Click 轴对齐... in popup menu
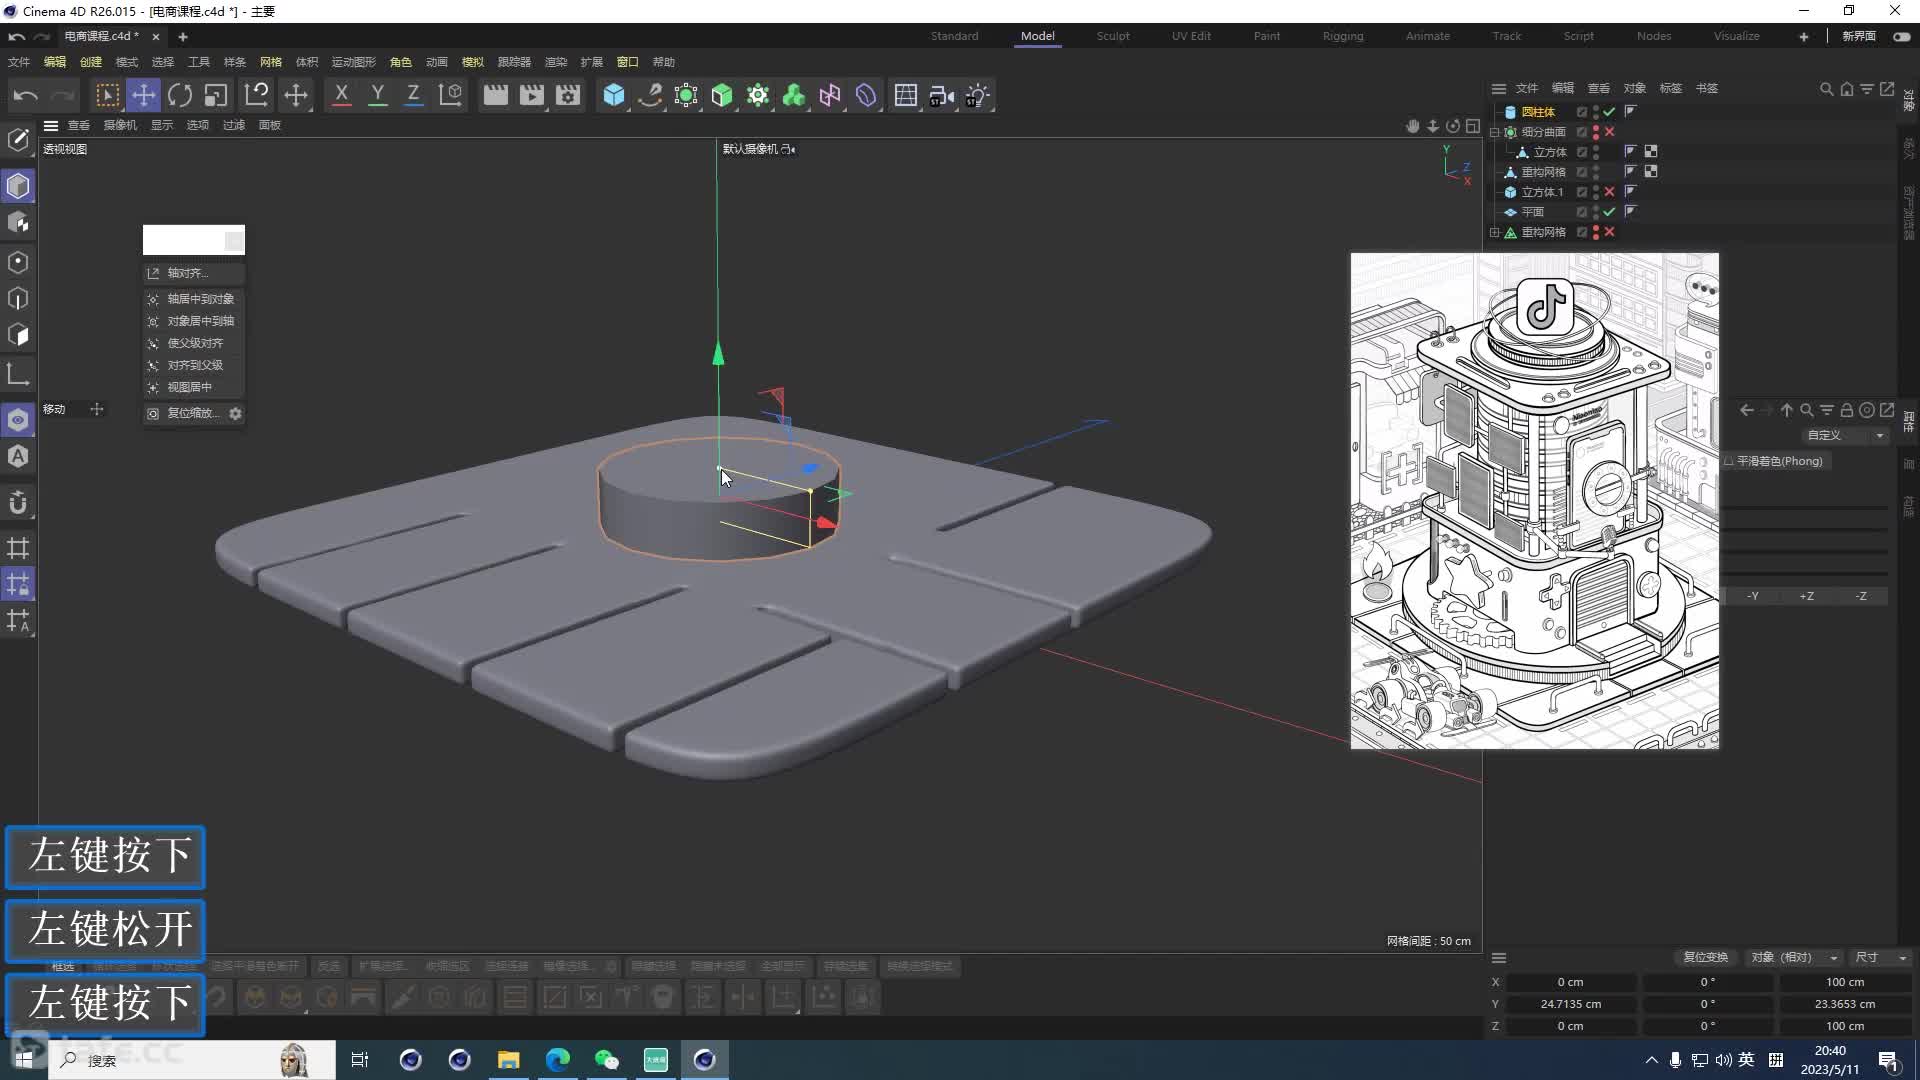The width and height of the screenshot is (1920, 1080). (x=195, y=273)
